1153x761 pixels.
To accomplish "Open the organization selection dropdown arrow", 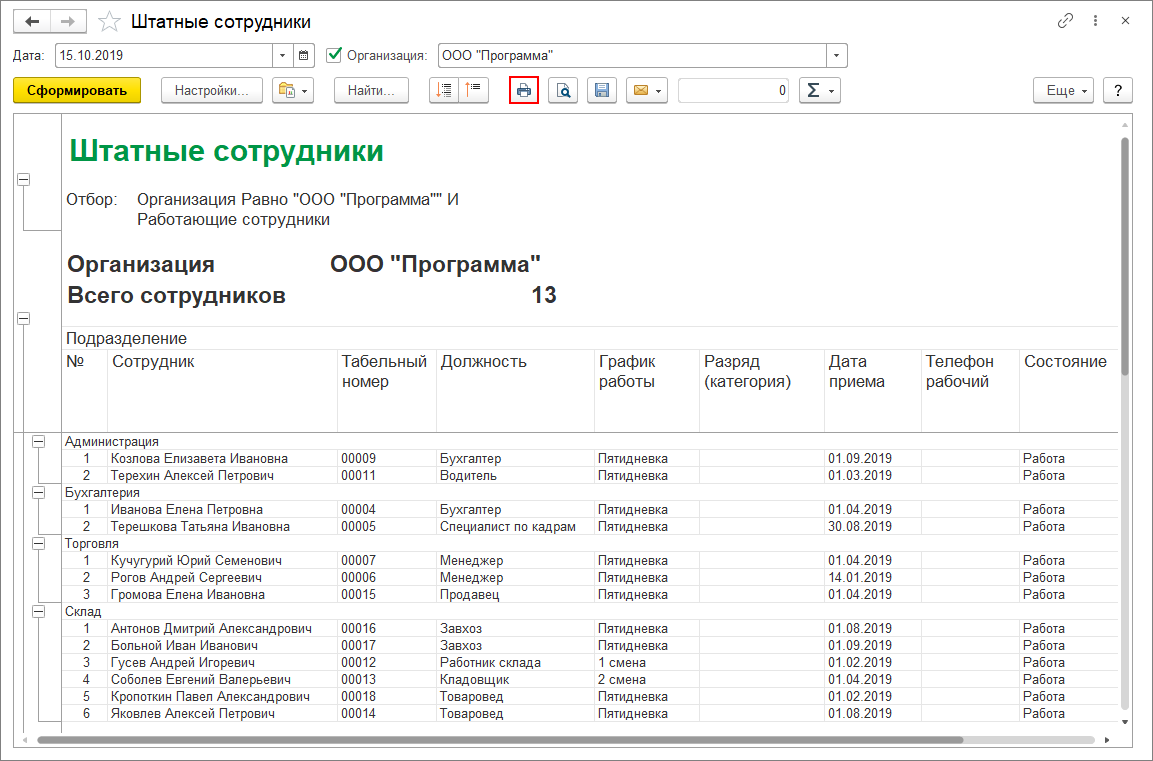I will [x=837, y=55].
